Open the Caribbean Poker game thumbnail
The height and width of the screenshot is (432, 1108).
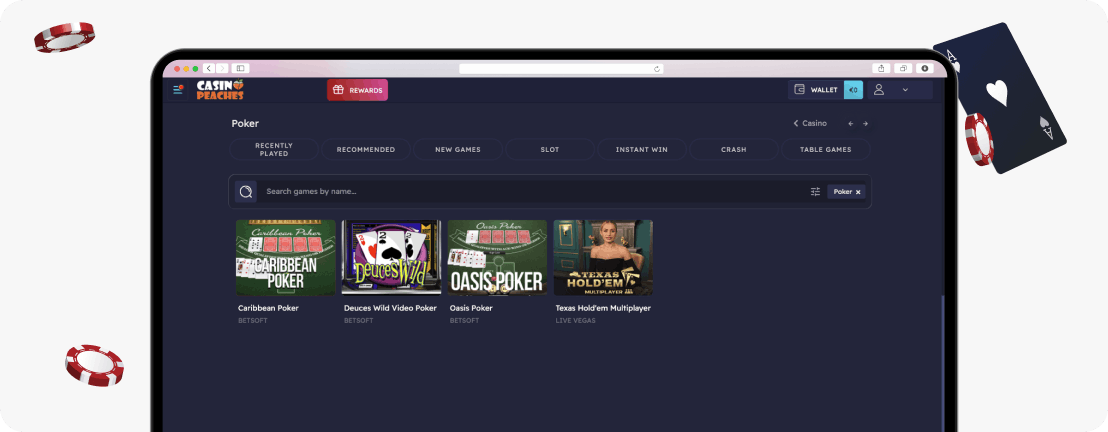coord(285,257)
